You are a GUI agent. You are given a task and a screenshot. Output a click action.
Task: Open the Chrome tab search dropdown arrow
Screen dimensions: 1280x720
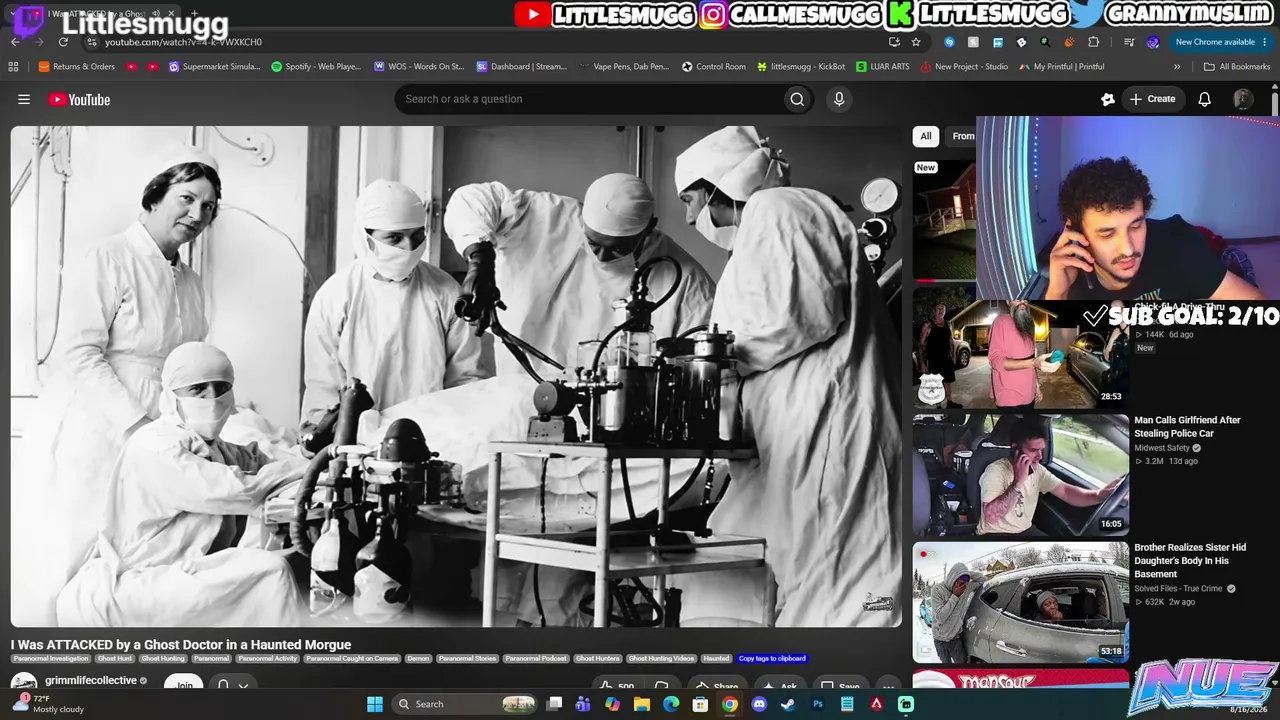[x=14, y=15]
